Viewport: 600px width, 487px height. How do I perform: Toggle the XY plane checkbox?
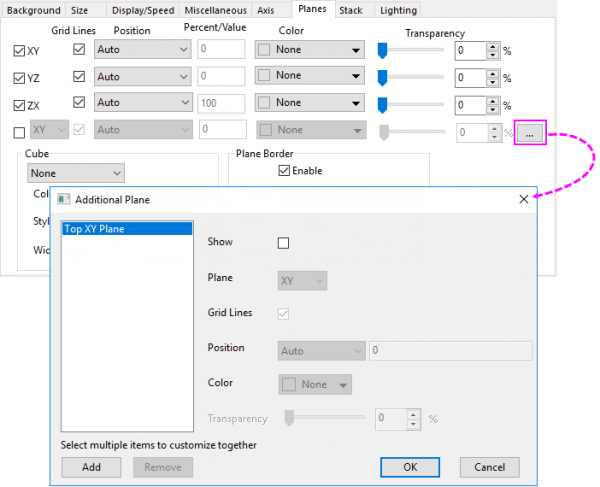tap(20, 50)
